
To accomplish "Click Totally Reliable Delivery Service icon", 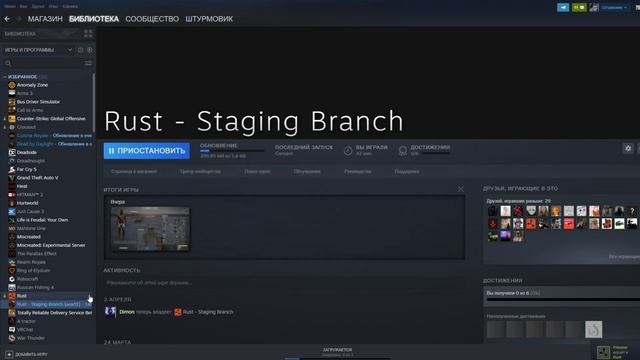I will click(12, 313).
